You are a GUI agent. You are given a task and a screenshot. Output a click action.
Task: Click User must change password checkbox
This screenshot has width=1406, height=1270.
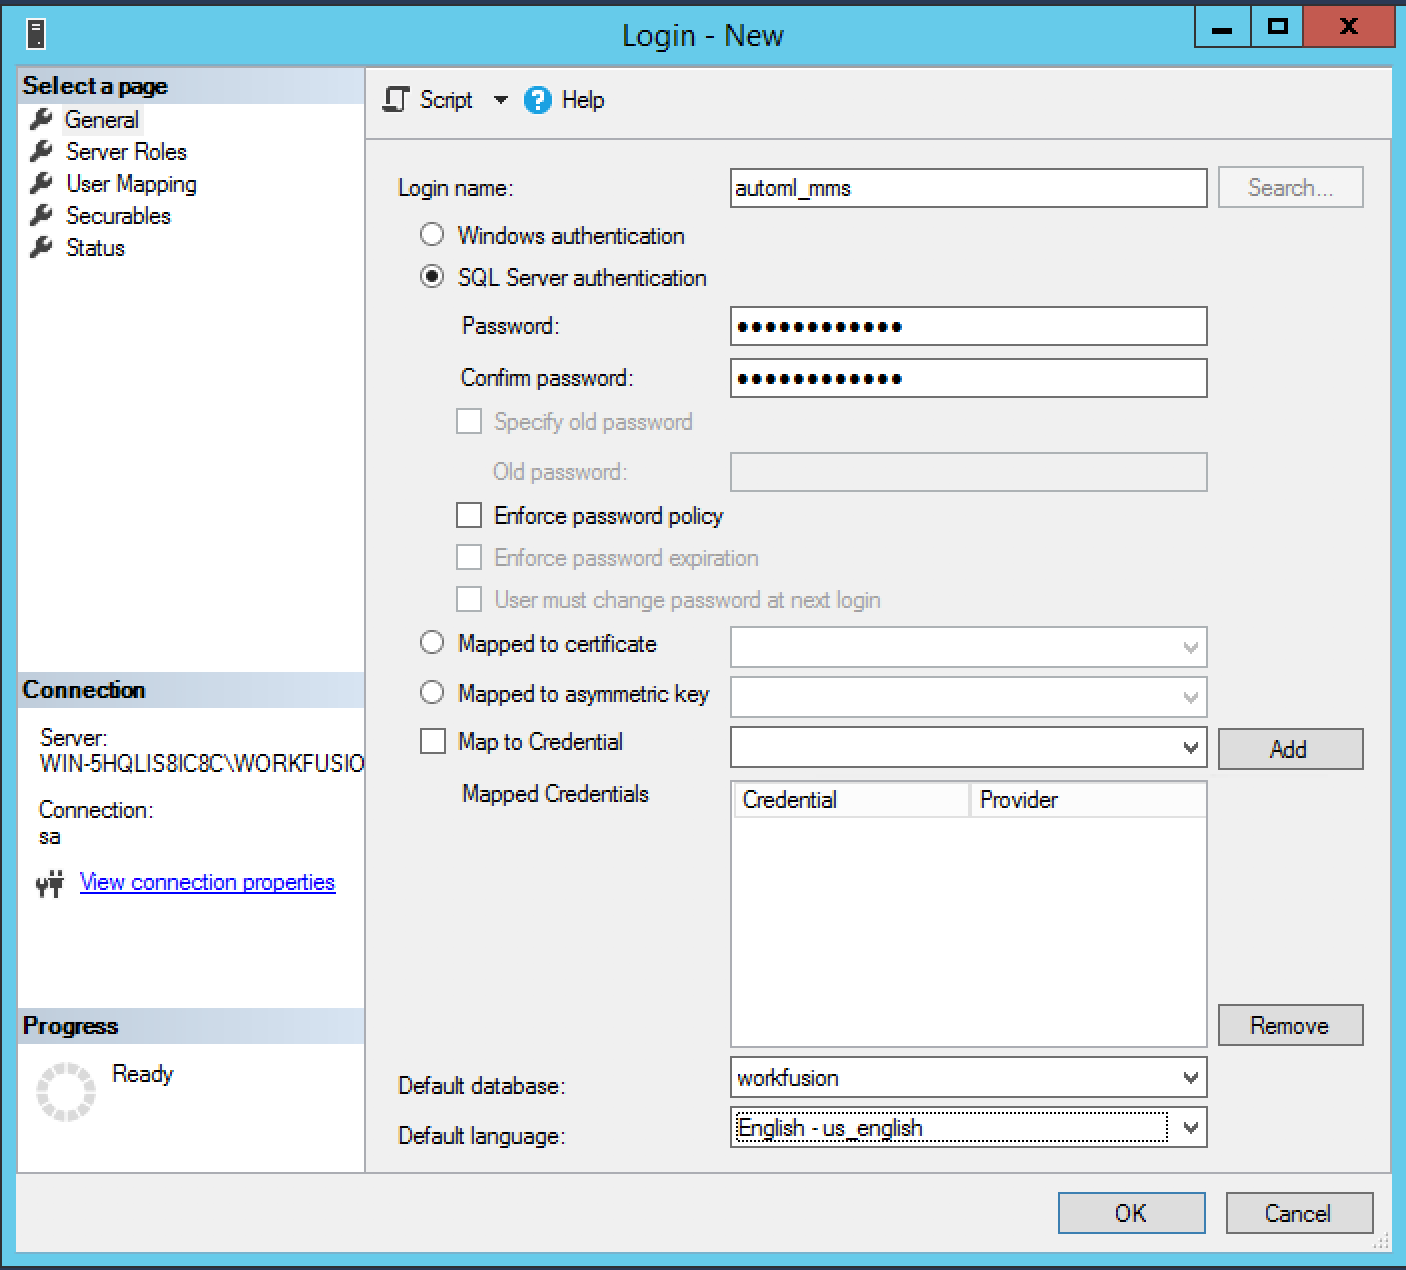pos(469,599)
